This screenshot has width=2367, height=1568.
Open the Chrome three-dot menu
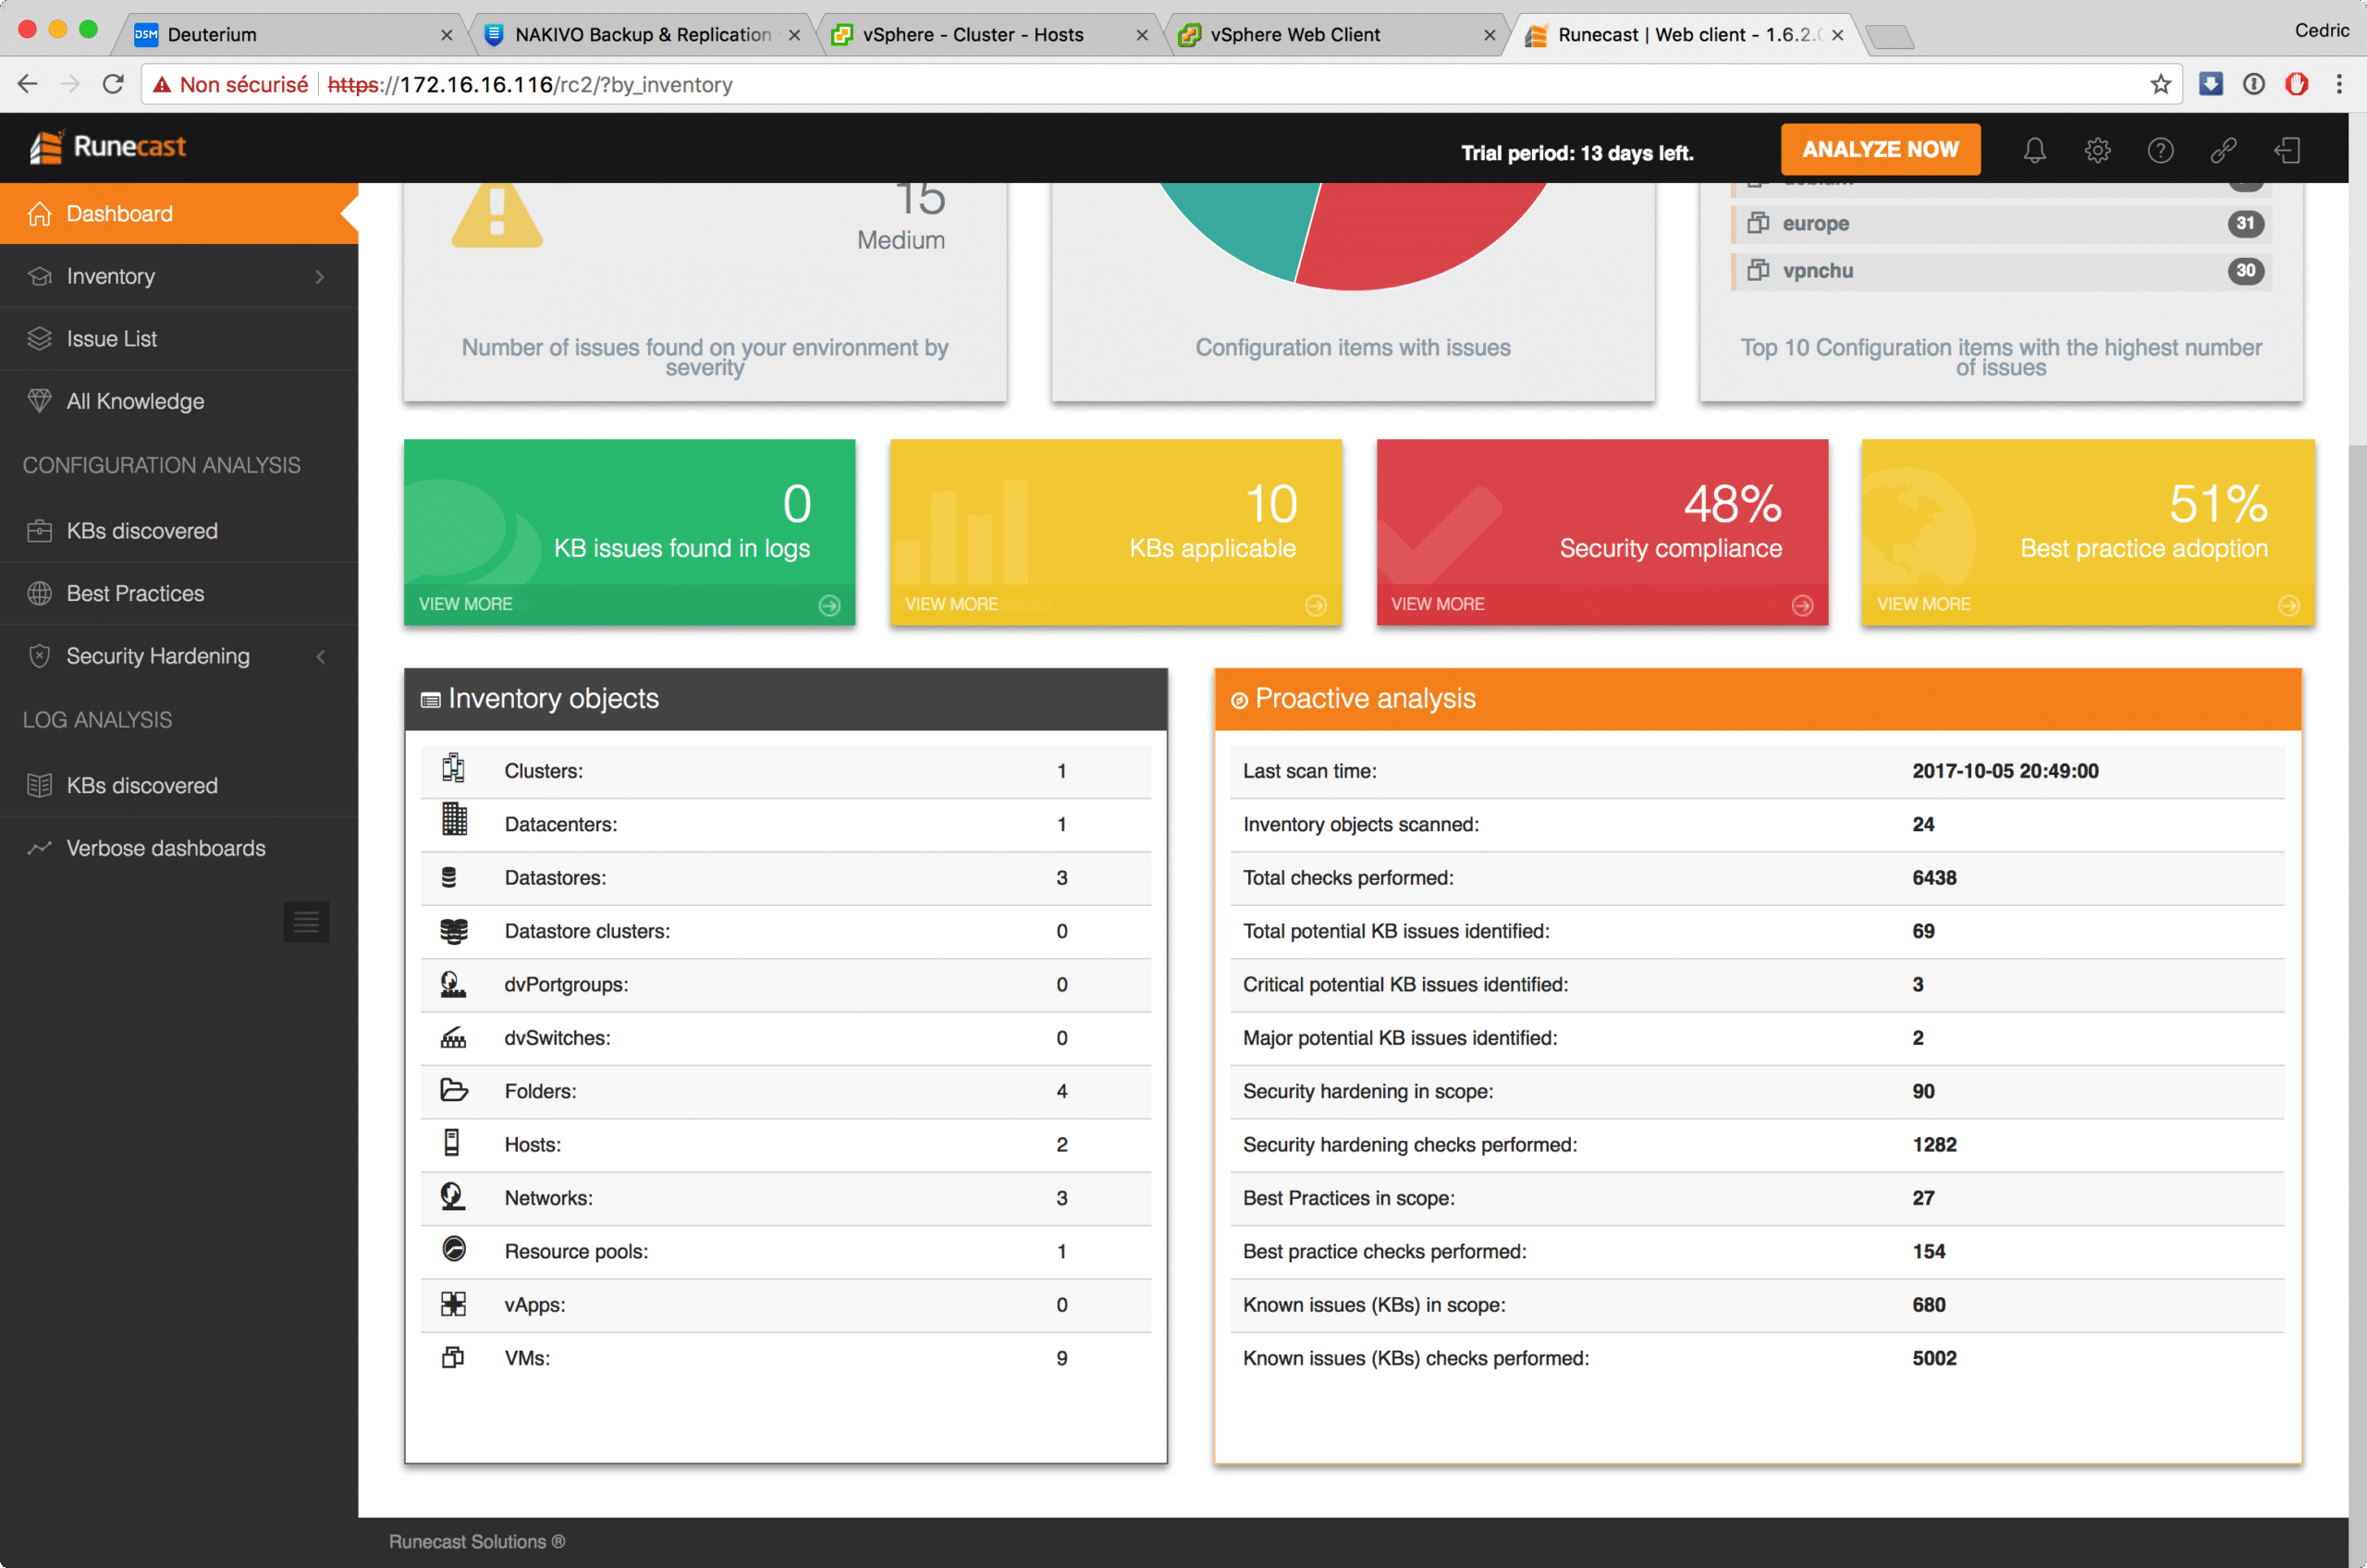2339,84
